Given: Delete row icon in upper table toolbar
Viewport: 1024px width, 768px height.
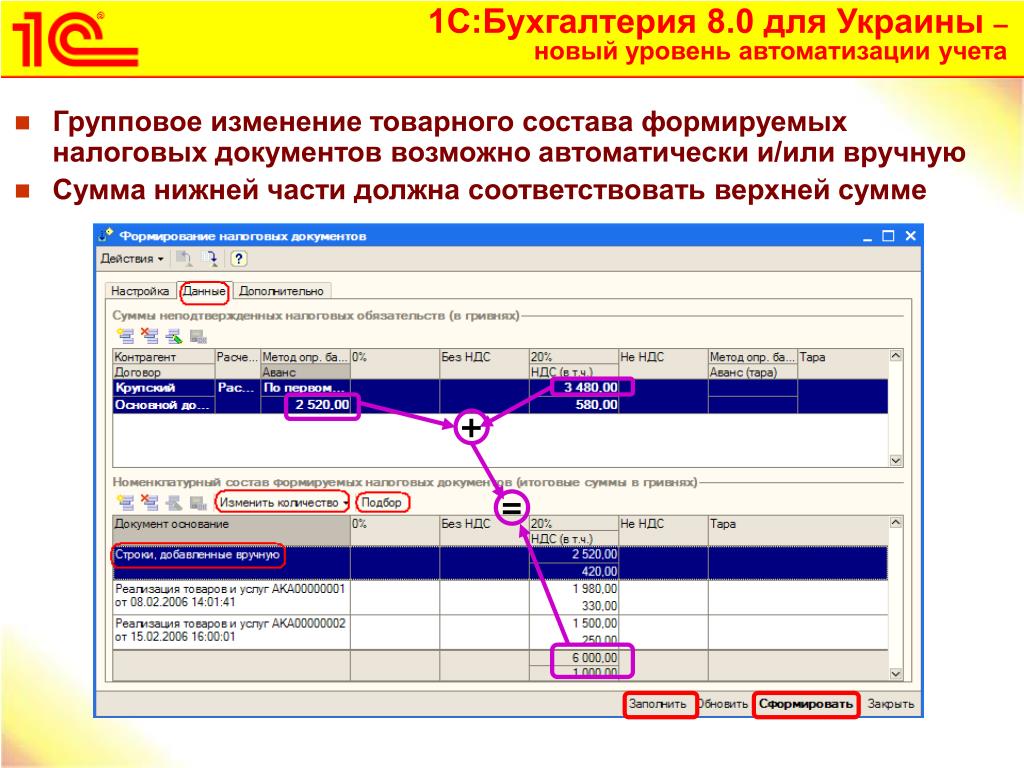Looking at the screenshot, I should (x=150, y=336).
